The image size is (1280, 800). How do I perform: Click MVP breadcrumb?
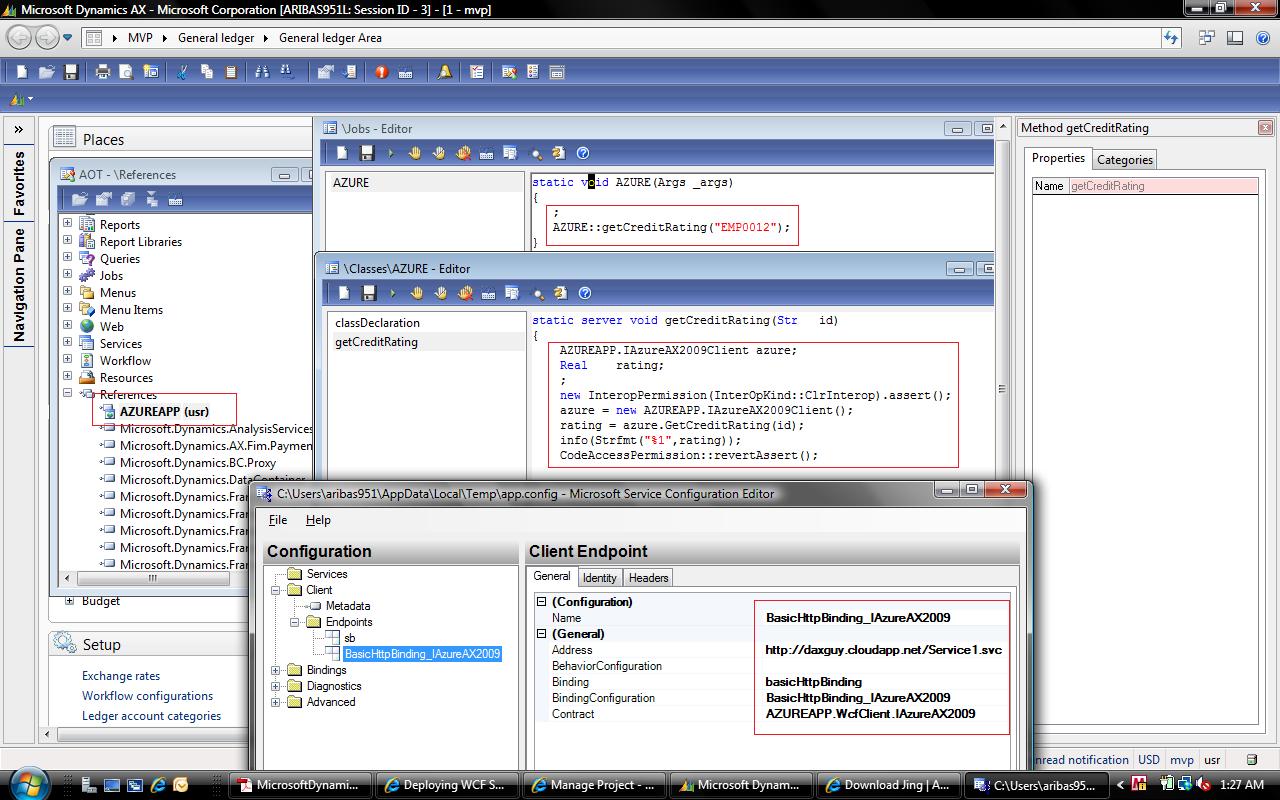click(x=140, y=38)
